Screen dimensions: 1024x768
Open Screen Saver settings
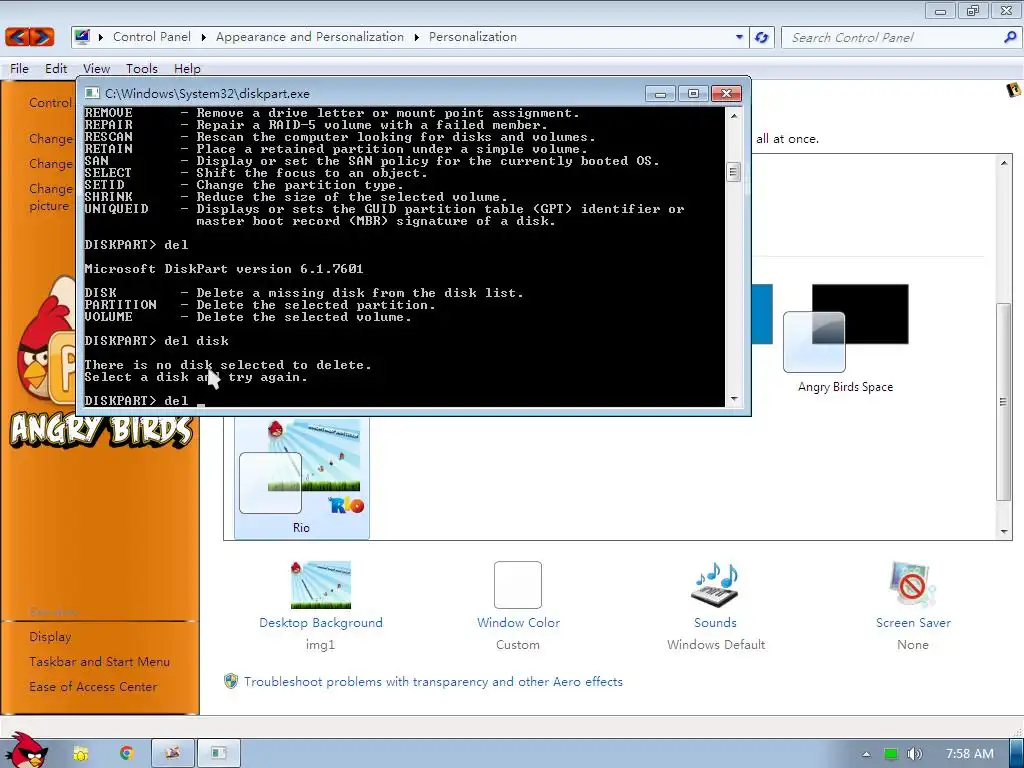[x=913, y=605]
